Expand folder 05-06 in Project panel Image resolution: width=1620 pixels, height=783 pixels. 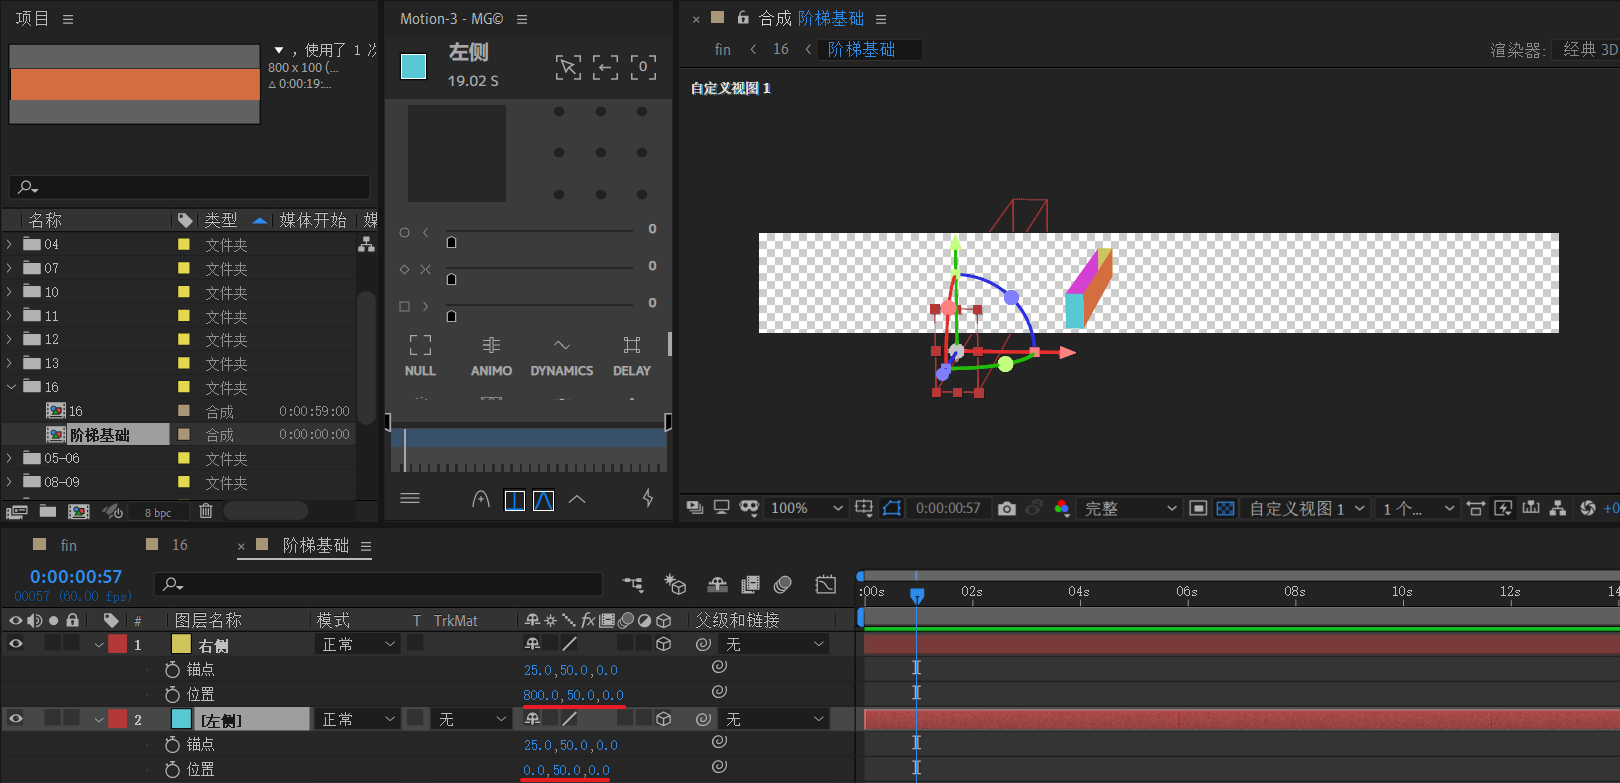(x=10, y=458)
